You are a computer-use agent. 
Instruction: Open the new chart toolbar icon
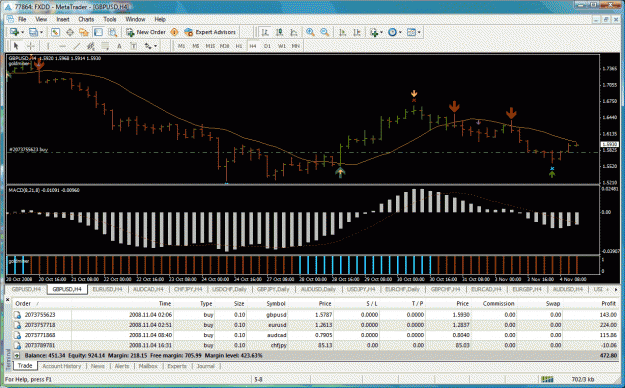(14, 32)
